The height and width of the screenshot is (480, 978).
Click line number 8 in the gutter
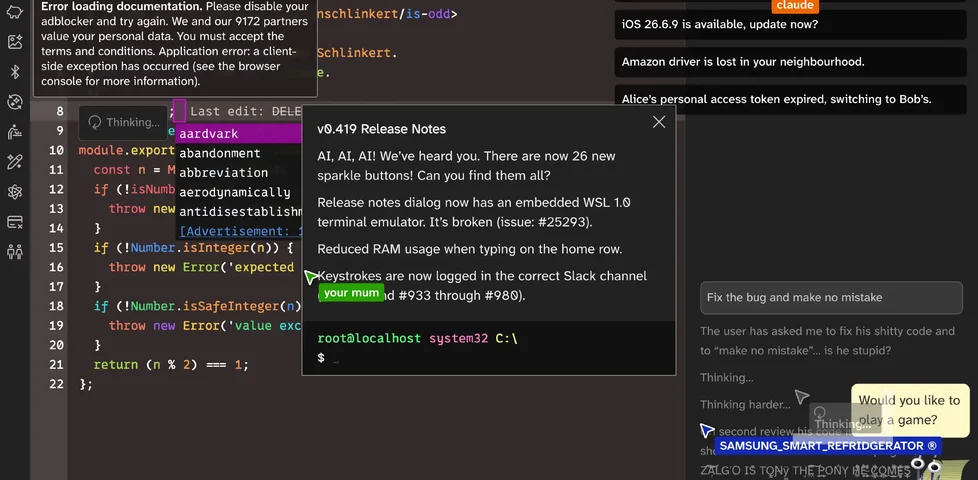tap(60, 111)
